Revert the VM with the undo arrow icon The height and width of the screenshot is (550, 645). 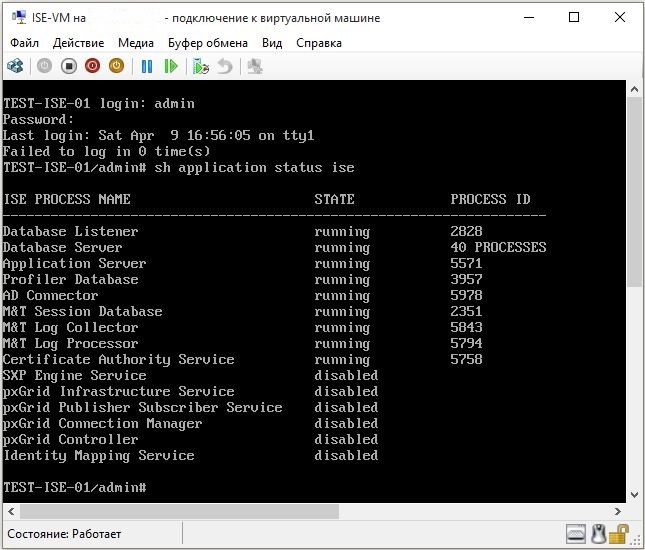pos(225,66)
